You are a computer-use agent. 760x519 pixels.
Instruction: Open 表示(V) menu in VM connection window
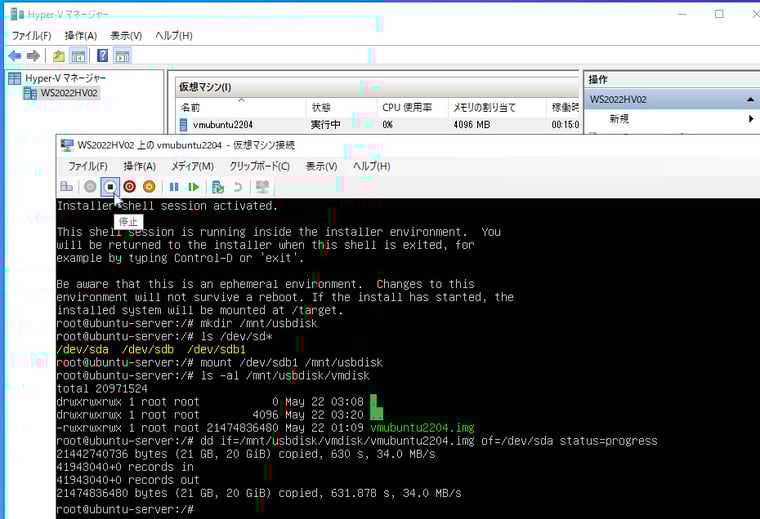click(321, 166)
